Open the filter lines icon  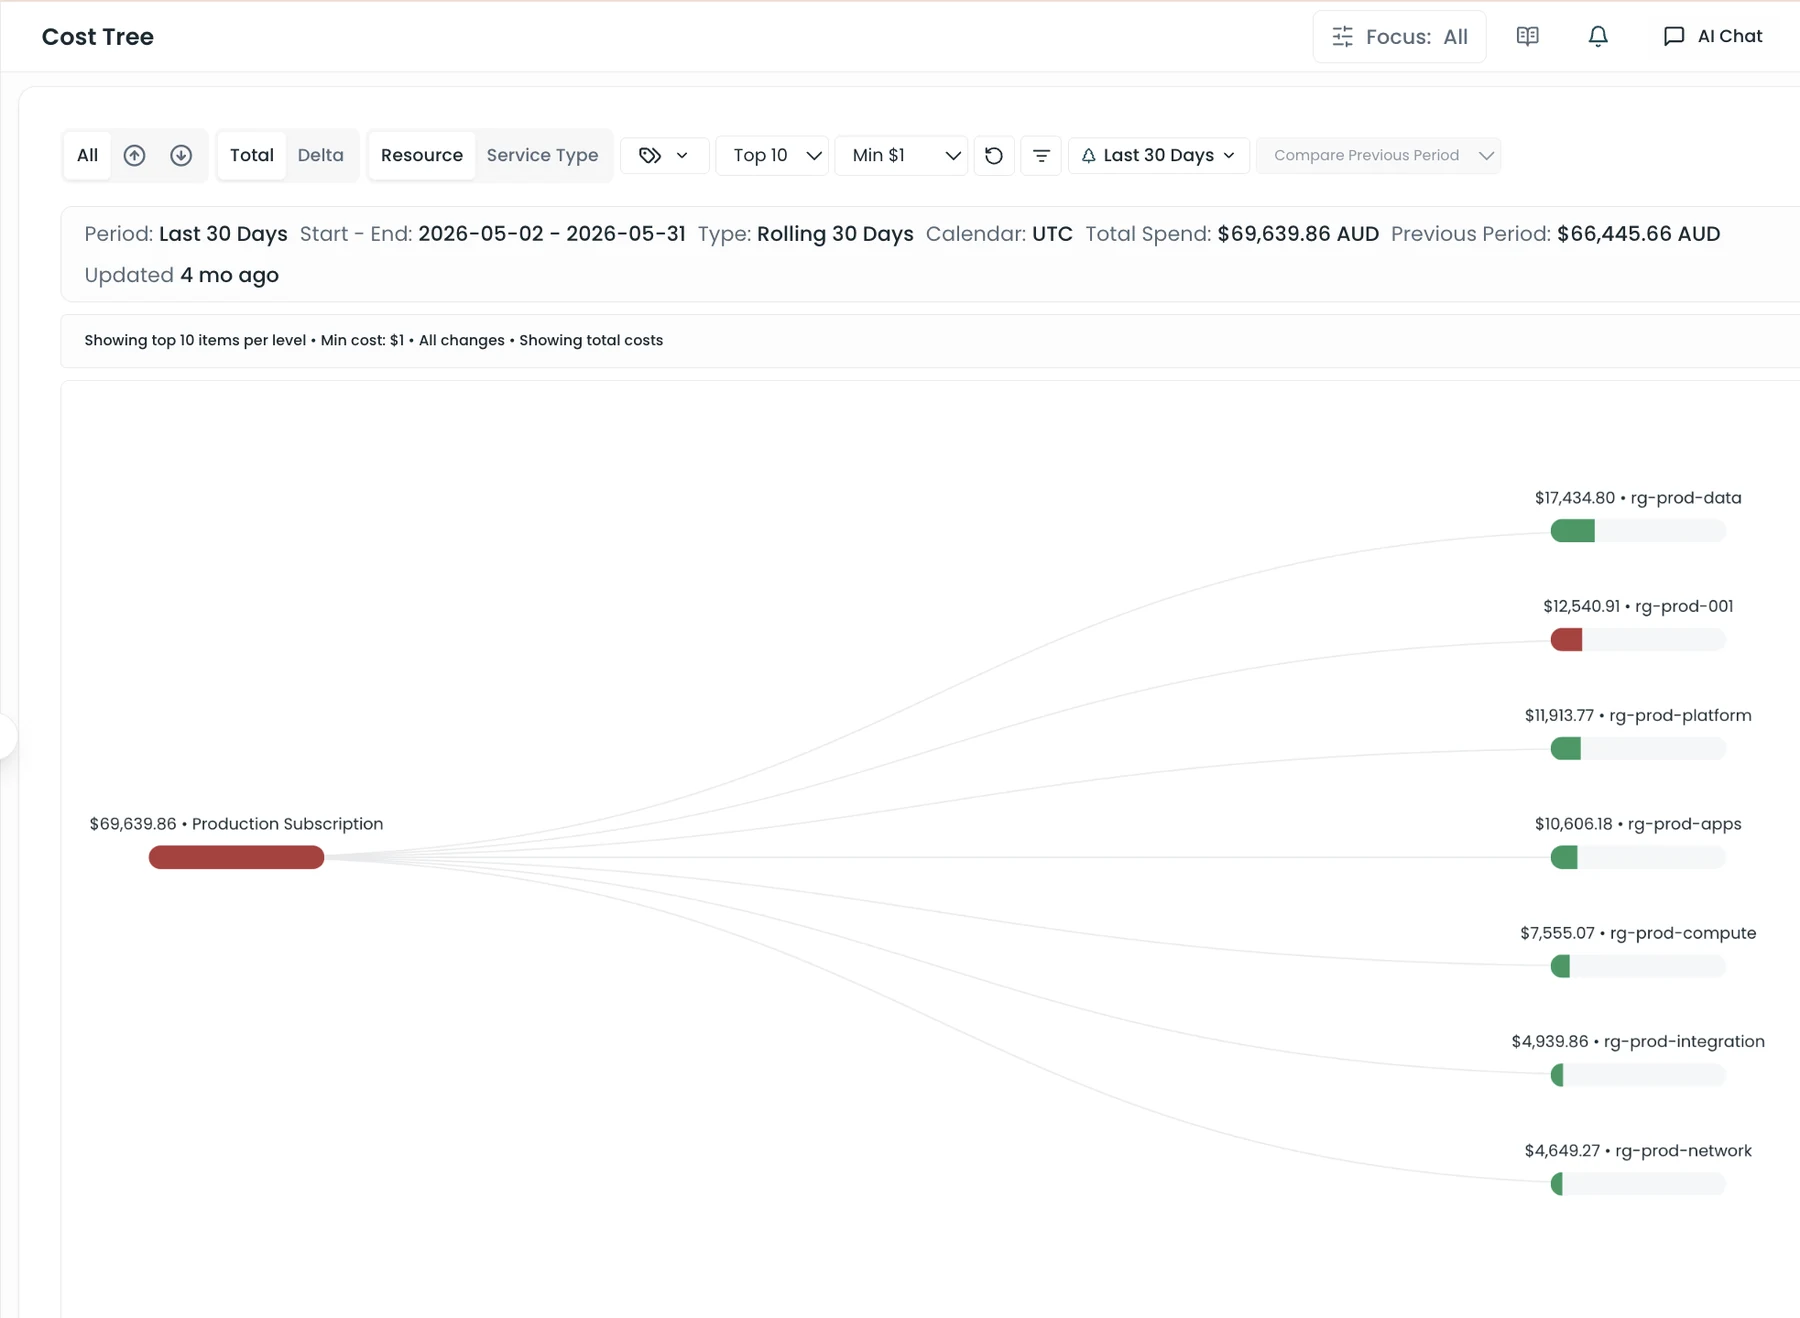tap(1041, 155)
